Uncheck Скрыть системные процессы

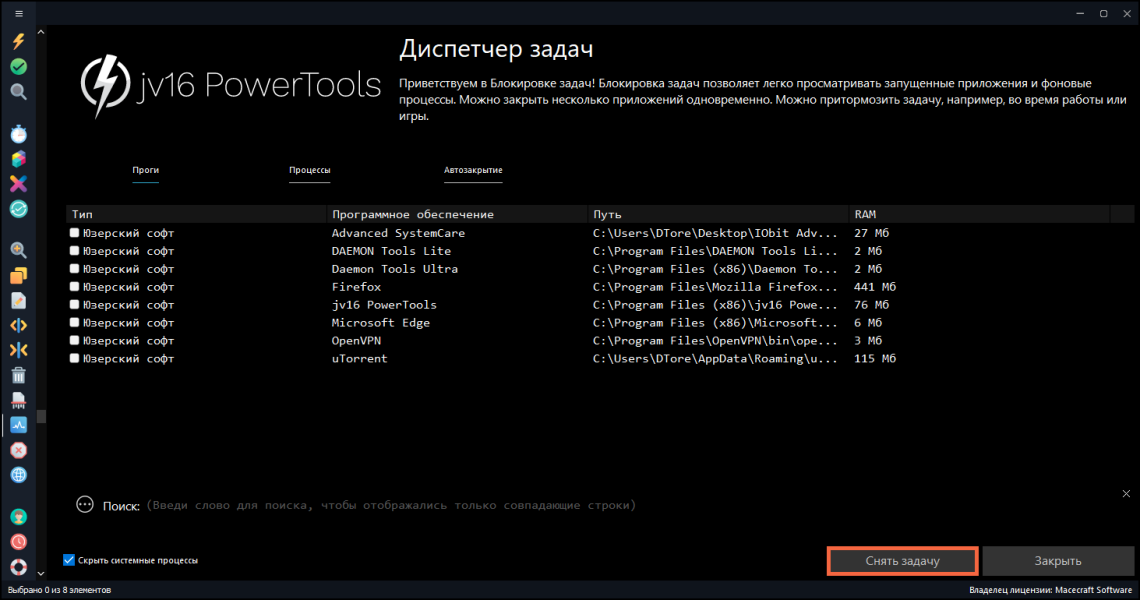pyautogui.click(x=69, y=560)
